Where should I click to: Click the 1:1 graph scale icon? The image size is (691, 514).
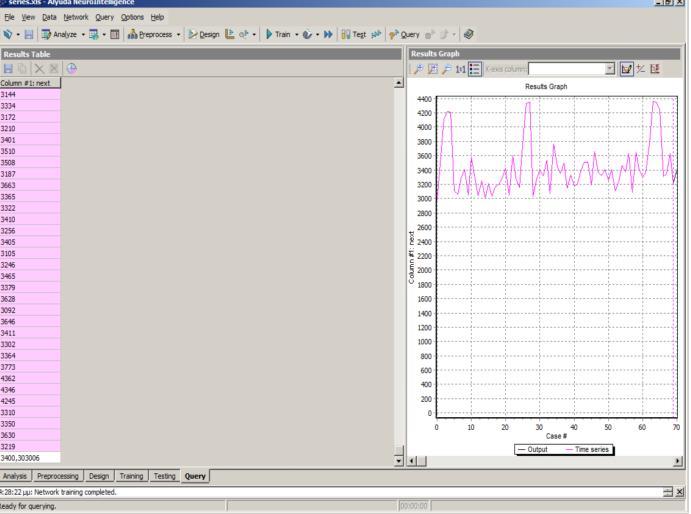click(461, 69)
